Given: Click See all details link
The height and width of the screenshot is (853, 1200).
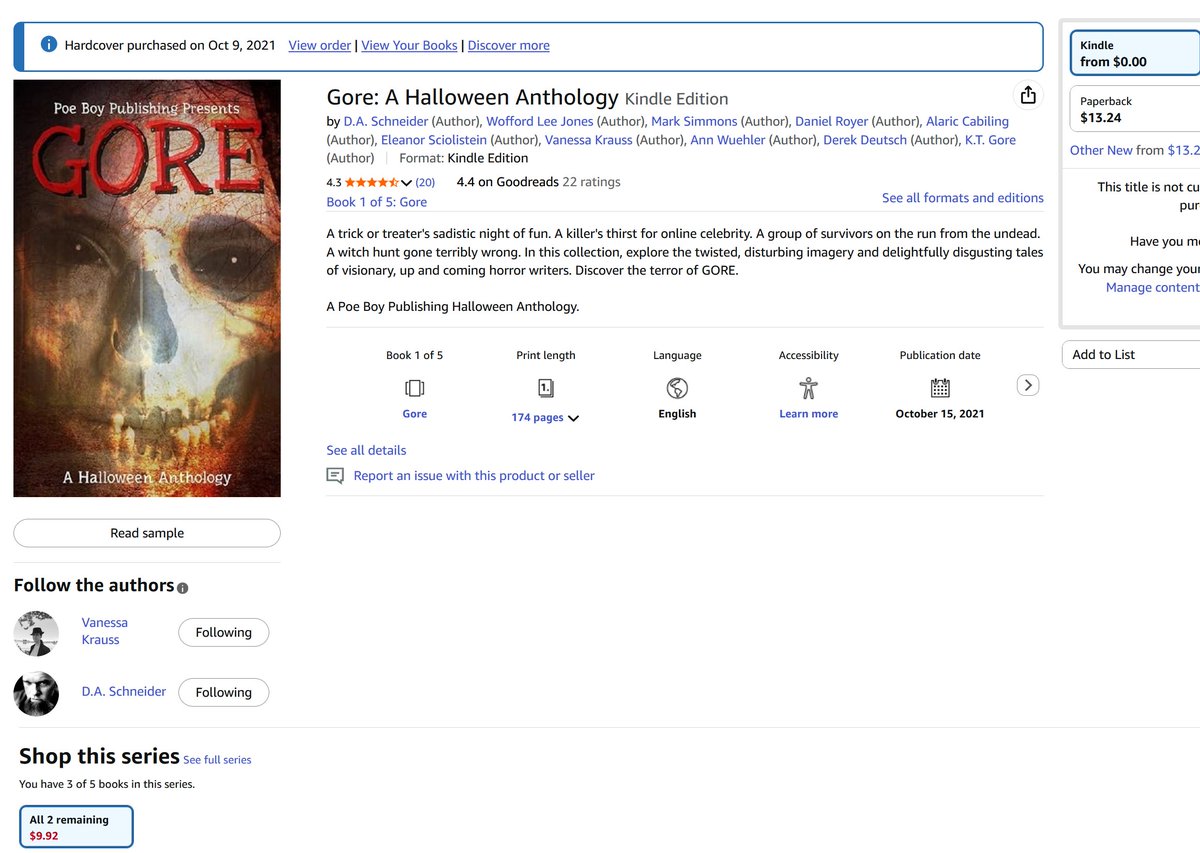Looking at the screenshot, I should [366, 450].
